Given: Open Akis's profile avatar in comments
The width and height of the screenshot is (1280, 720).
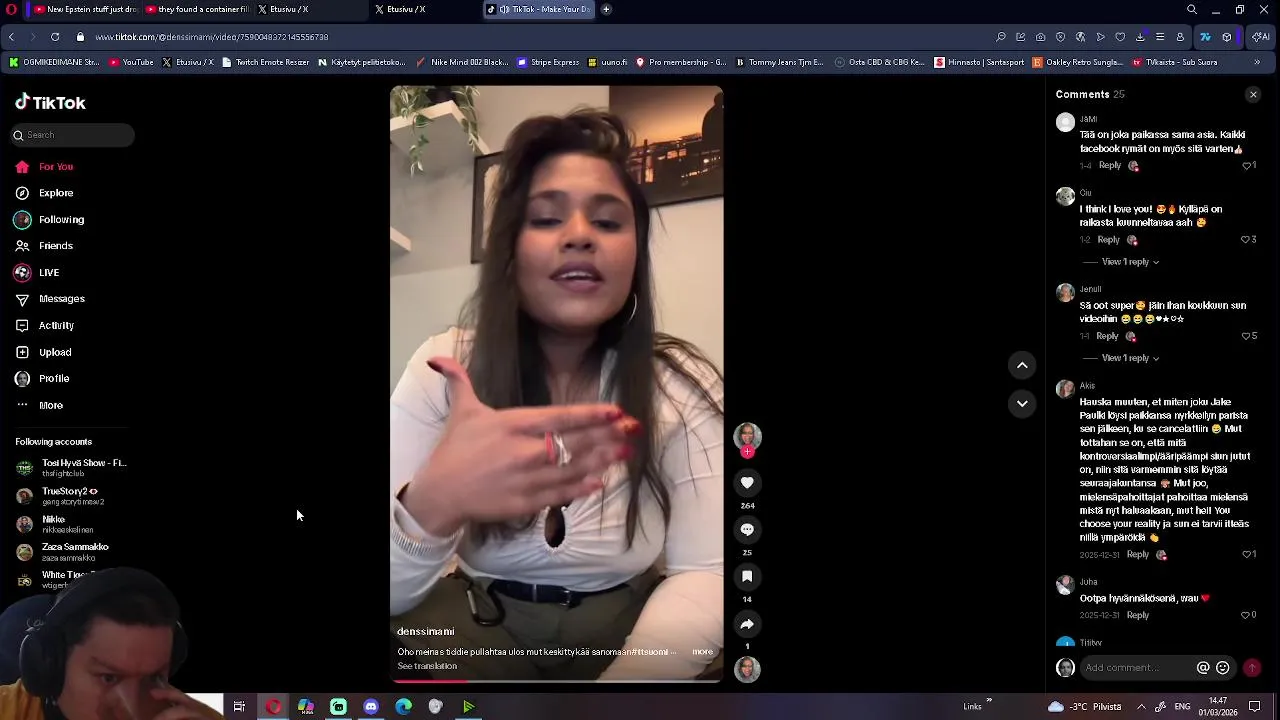Looking at the screenshot, I should [1065, 389].
